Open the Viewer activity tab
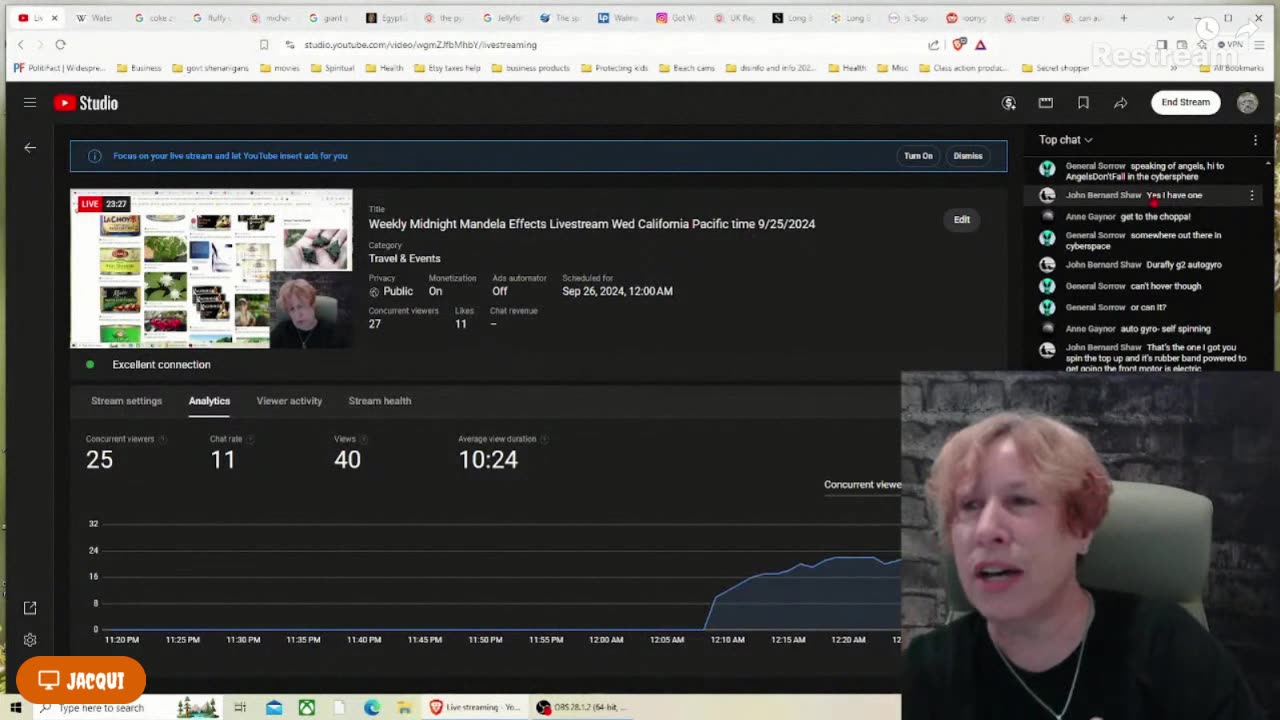 (289, 401)
